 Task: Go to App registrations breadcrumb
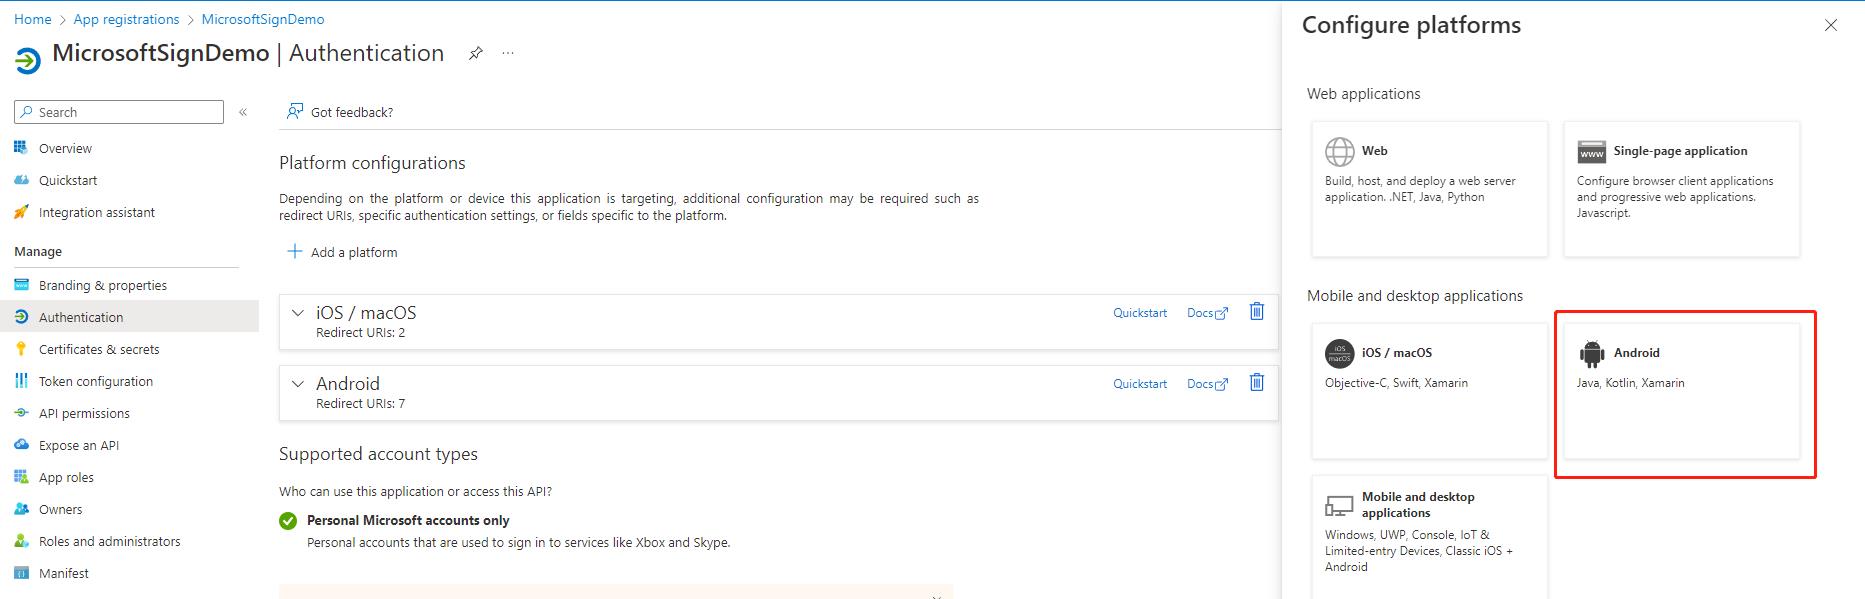[x=126, y=19]
